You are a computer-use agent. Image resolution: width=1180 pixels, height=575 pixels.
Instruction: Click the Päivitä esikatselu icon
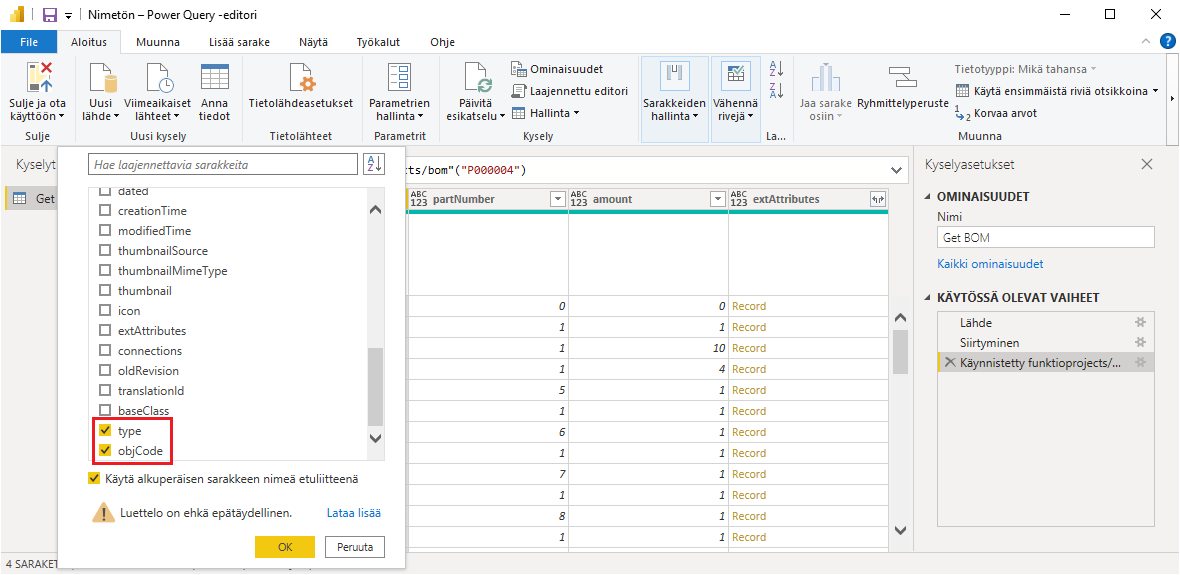(x=476, y=78)
